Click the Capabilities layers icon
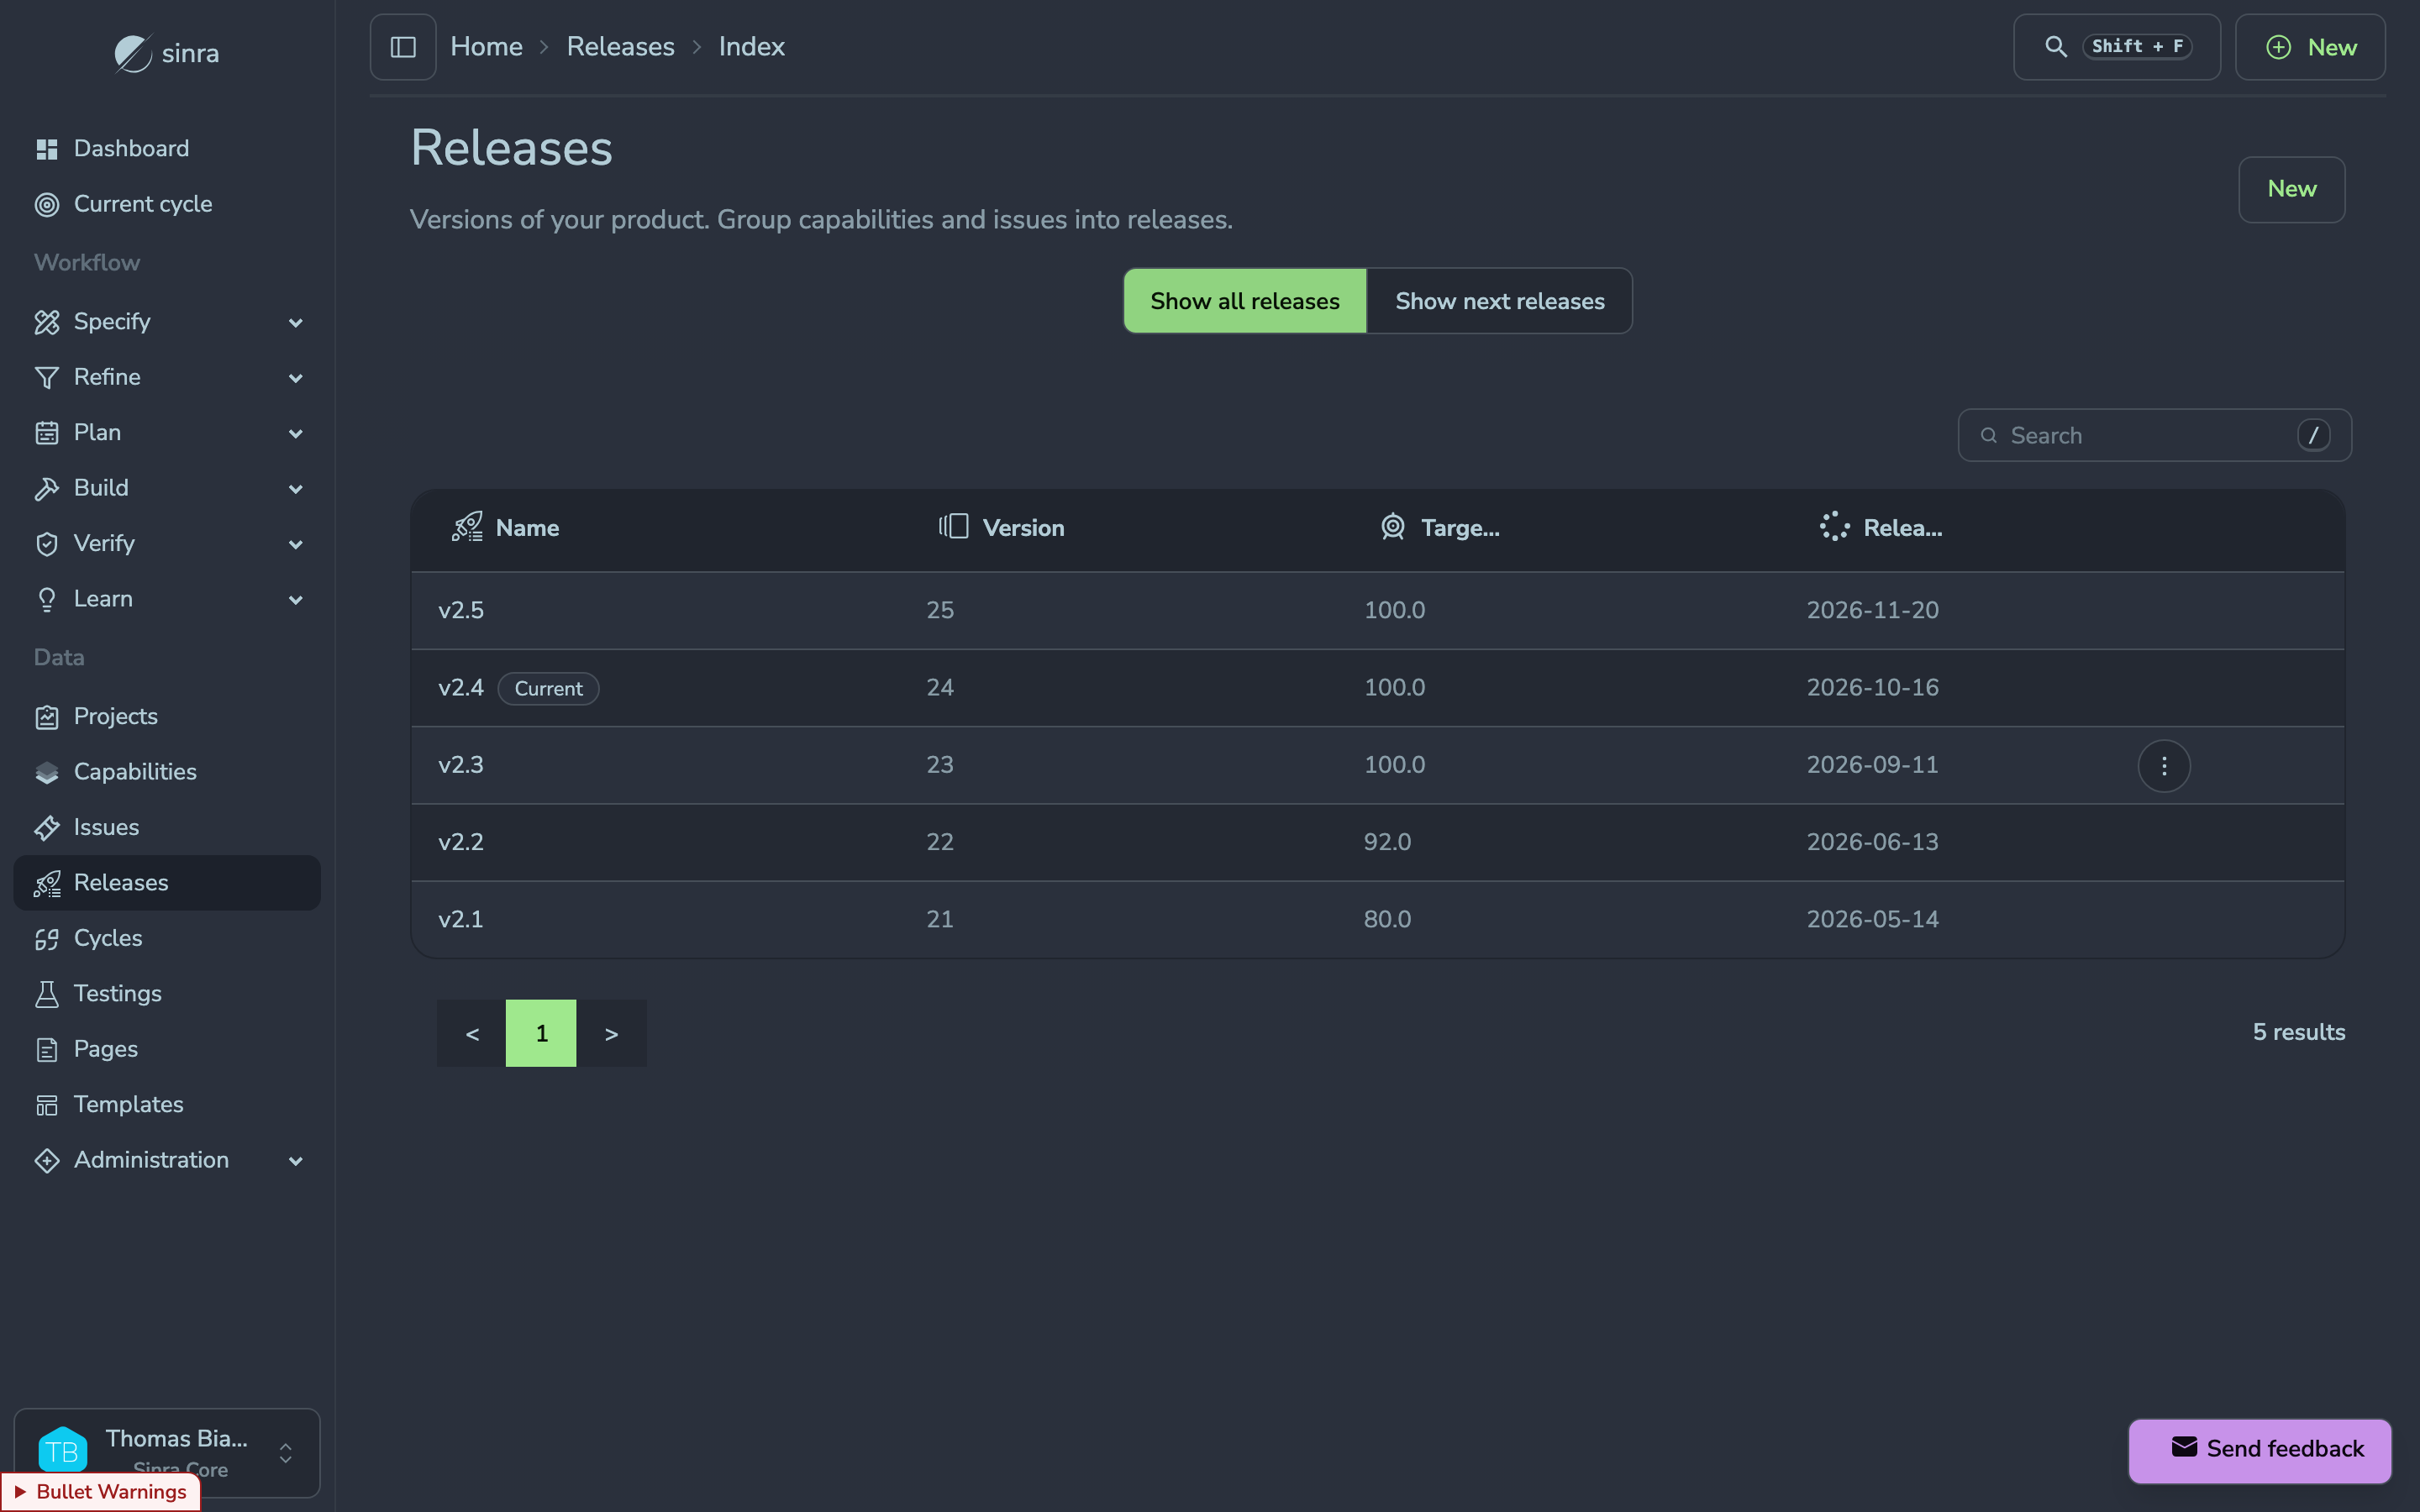2420x1512 pixels. click(47, 772)
